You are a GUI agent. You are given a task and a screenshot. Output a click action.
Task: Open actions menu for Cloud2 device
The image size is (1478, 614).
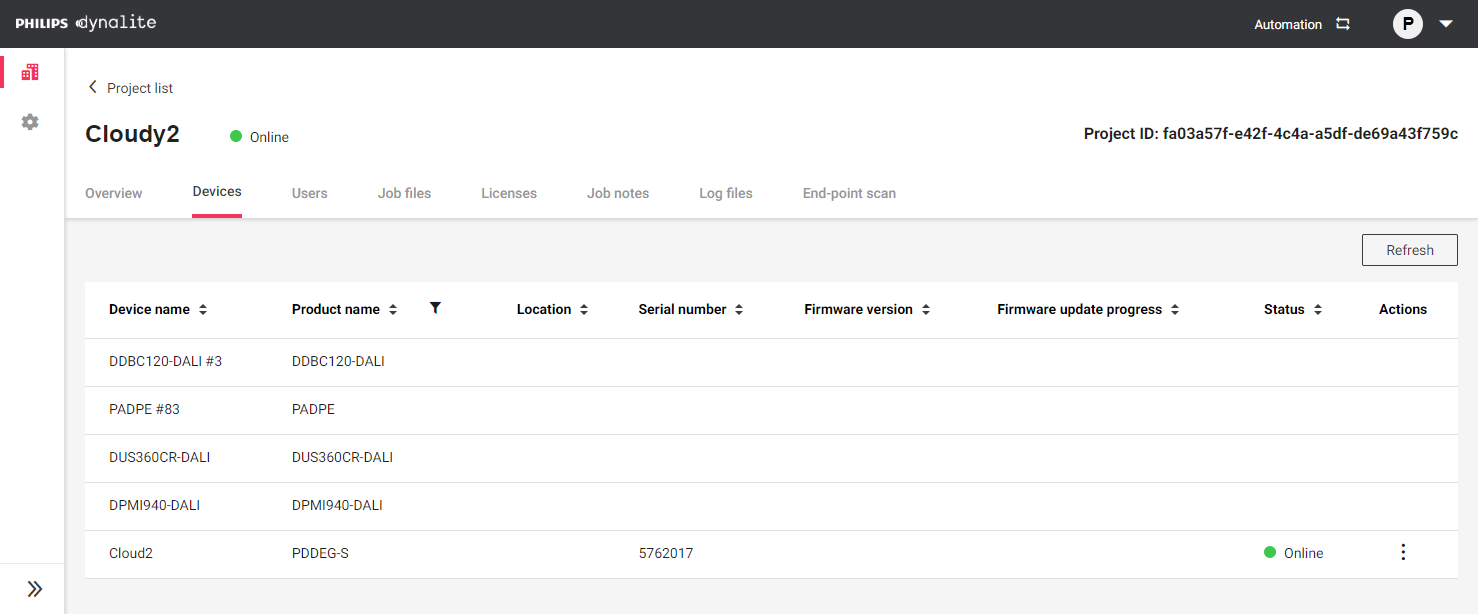(1403, 552)
